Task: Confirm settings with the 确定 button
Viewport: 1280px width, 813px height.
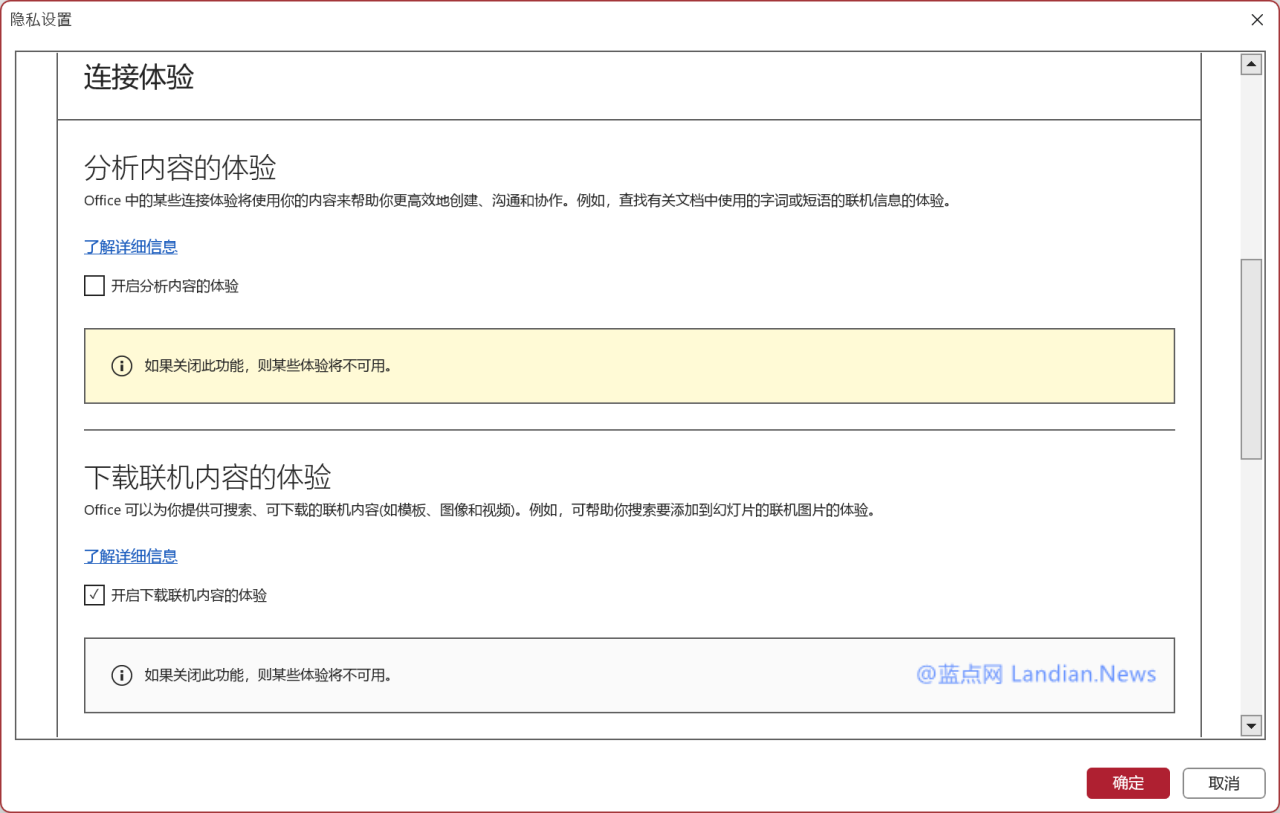Action: pyautogui.click(x=1128, y=783)
